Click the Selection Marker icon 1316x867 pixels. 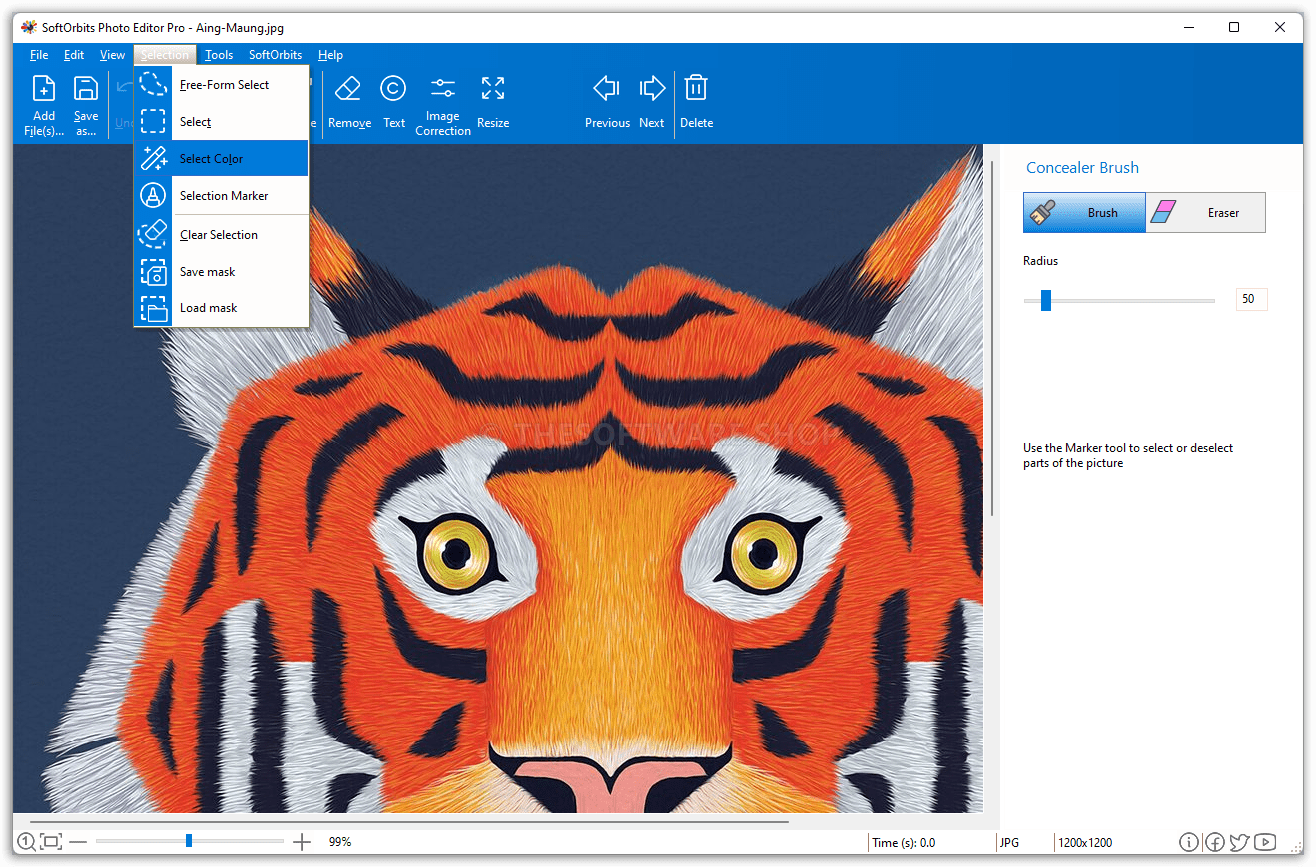153,195
